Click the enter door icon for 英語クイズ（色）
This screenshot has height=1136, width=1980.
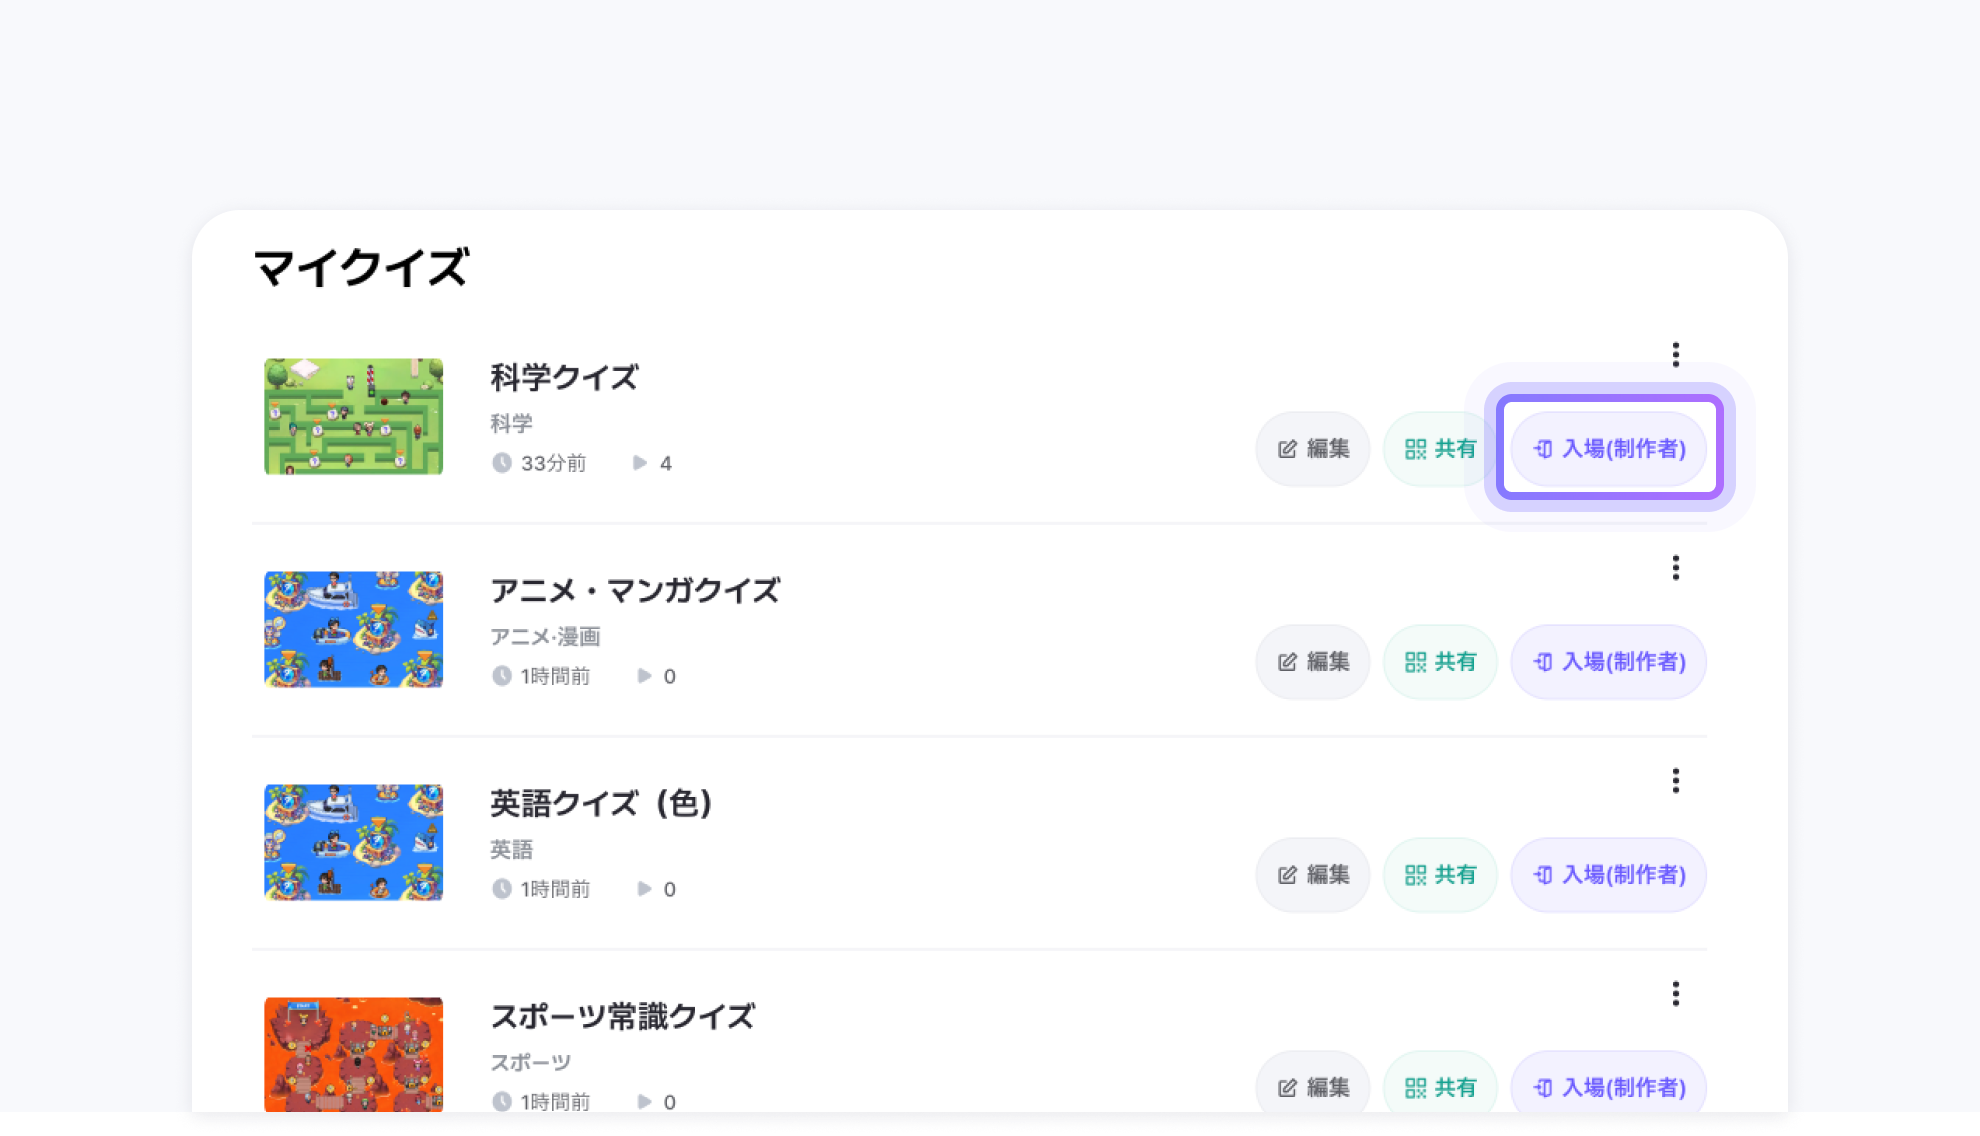coord(1541,875)
